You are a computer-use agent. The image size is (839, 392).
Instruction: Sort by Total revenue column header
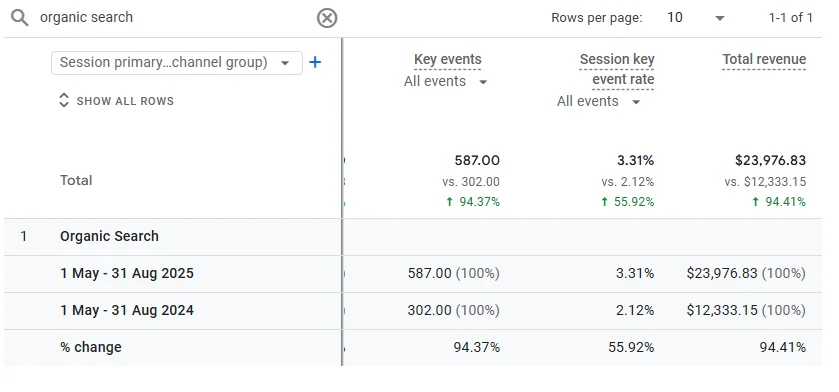[764, 59]
